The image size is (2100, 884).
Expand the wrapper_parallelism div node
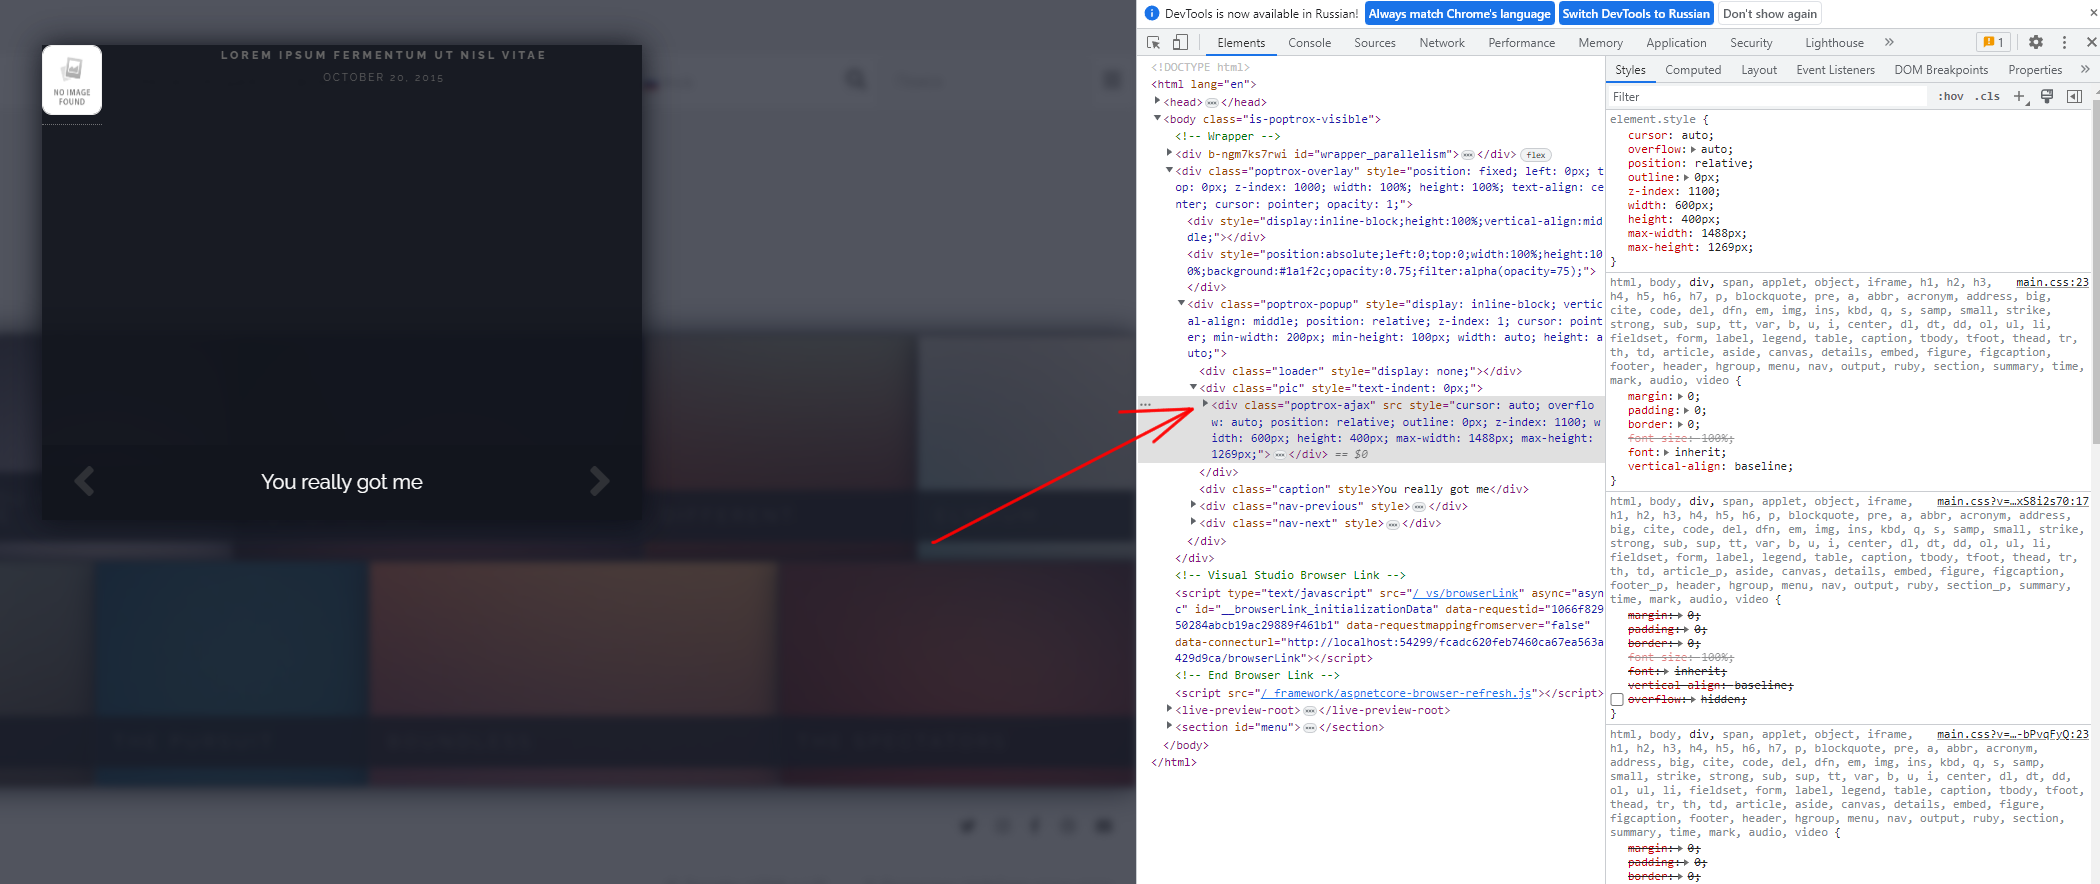[1169, 153]
